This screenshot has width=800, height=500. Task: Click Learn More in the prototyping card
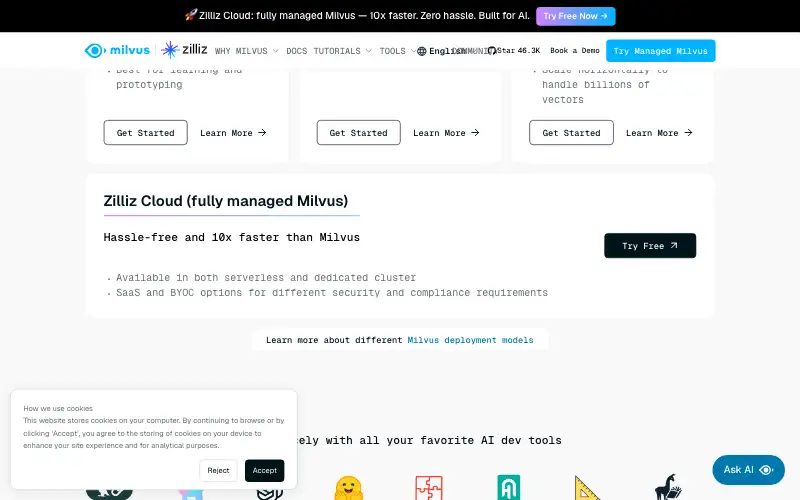(233, 133)
